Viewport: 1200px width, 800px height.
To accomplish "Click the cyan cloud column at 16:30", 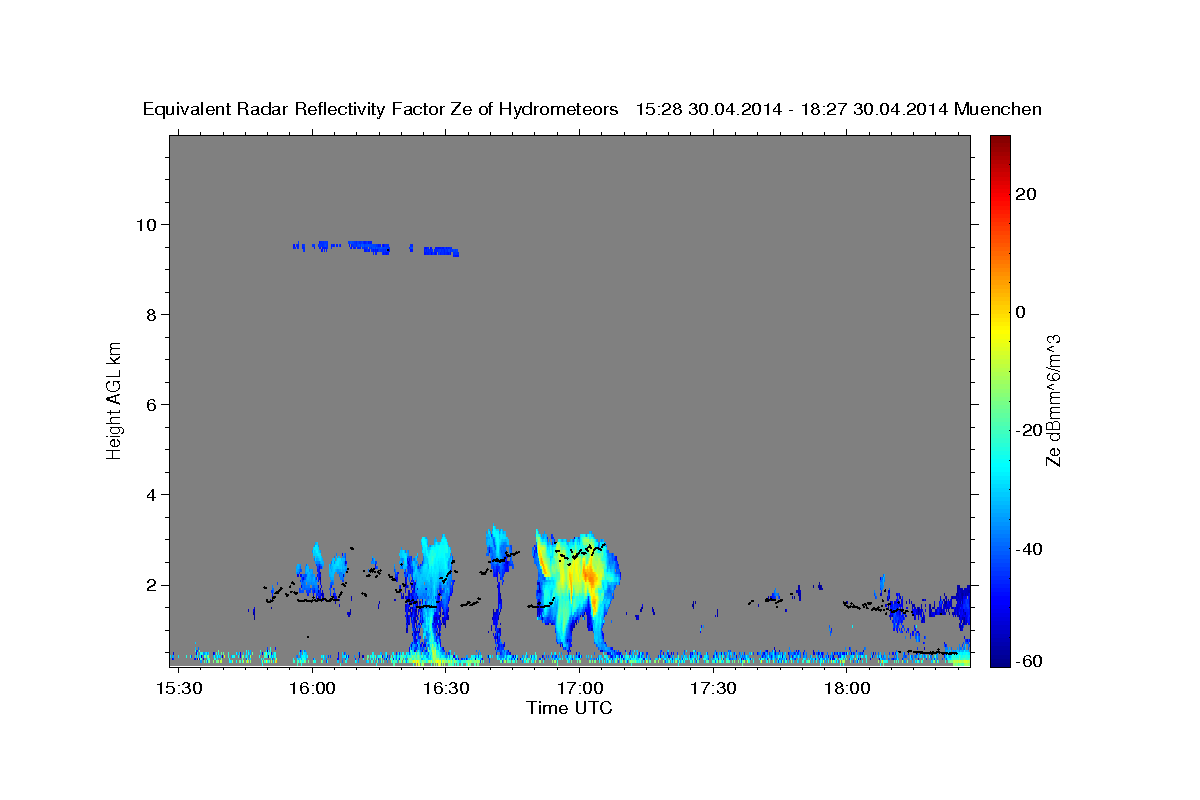I will (433, 600).
